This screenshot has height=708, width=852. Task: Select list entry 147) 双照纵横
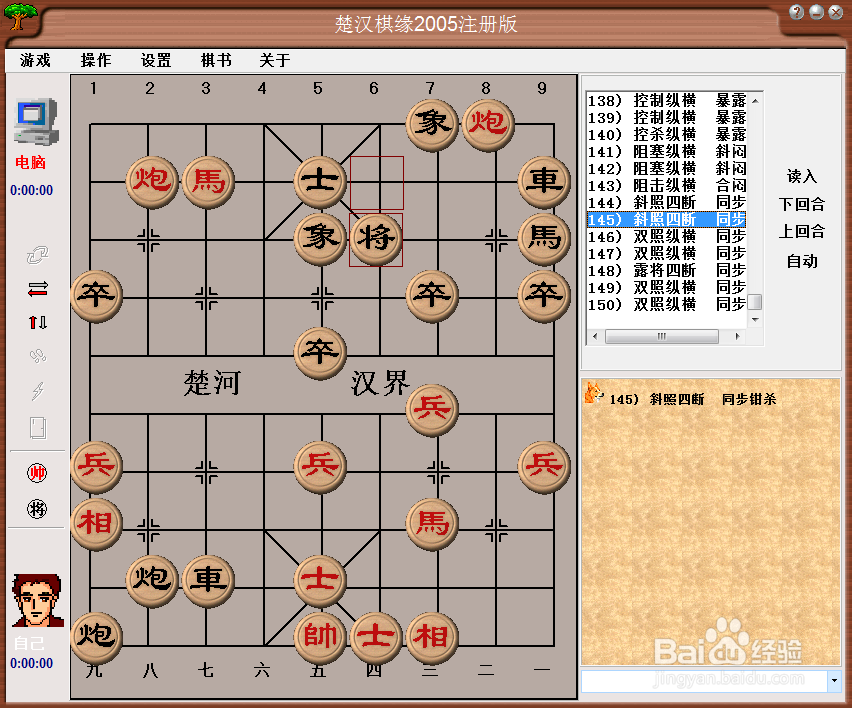coord(667,253)
